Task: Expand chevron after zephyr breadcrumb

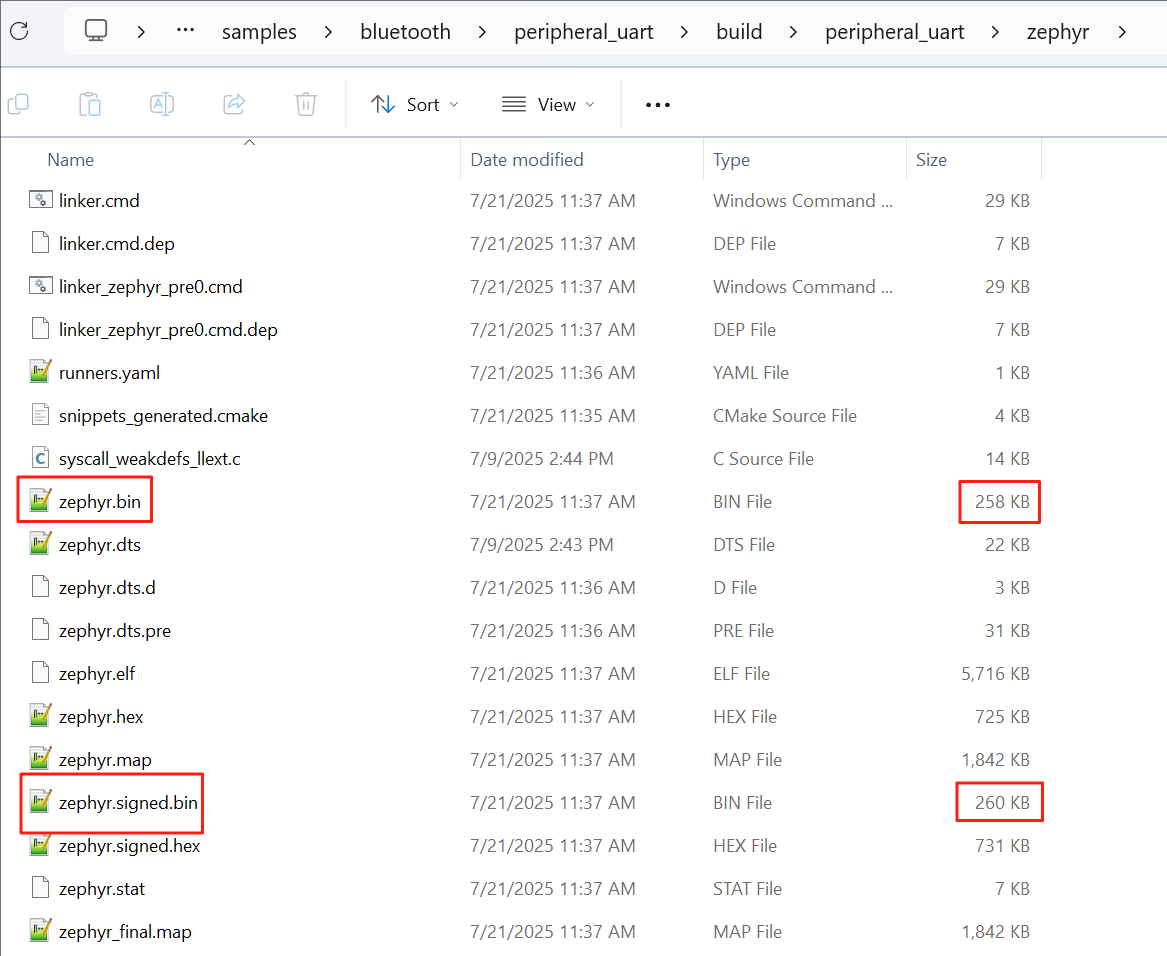Action: (1122, 32)
